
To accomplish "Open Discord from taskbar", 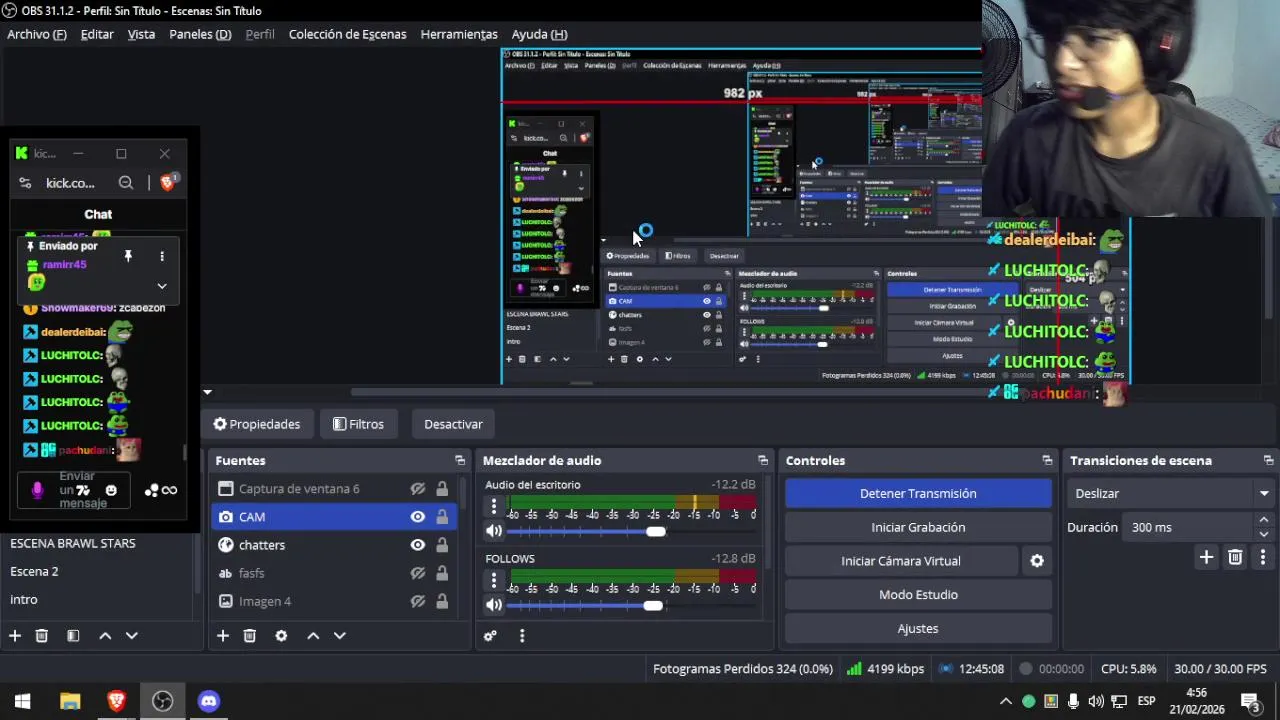I will (x=208, y=701).
